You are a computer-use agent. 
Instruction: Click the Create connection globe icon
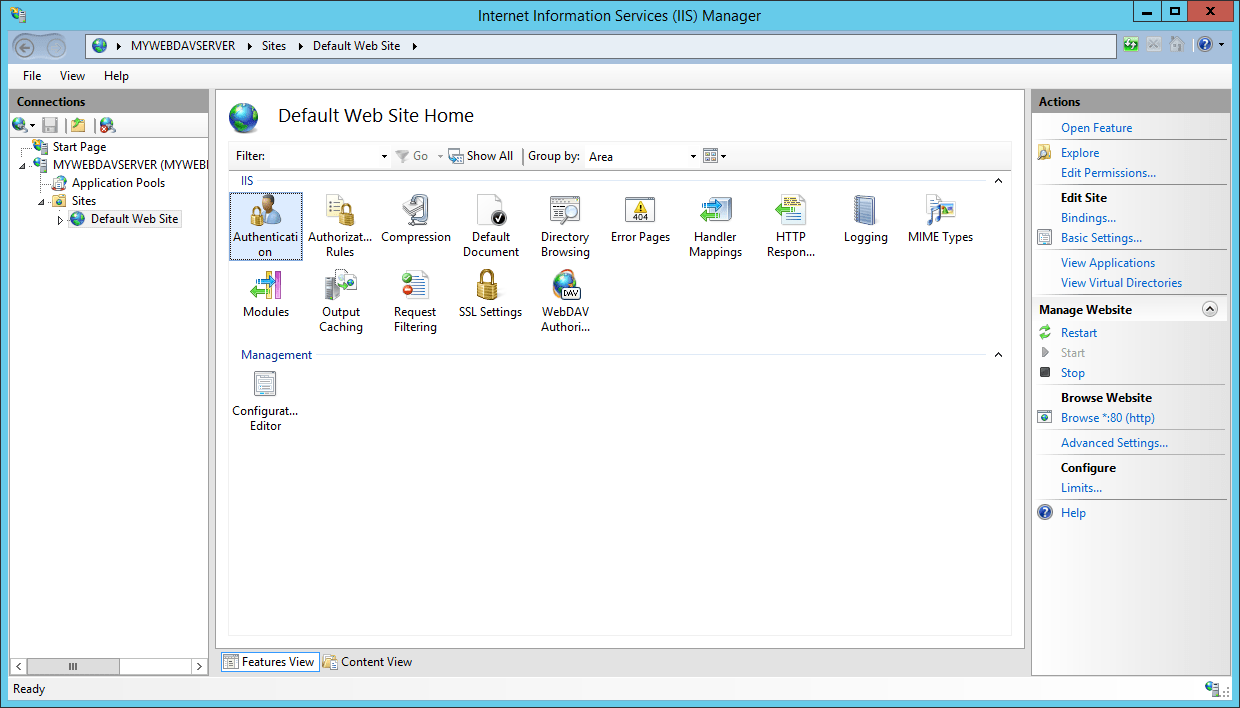coord(19,125)
